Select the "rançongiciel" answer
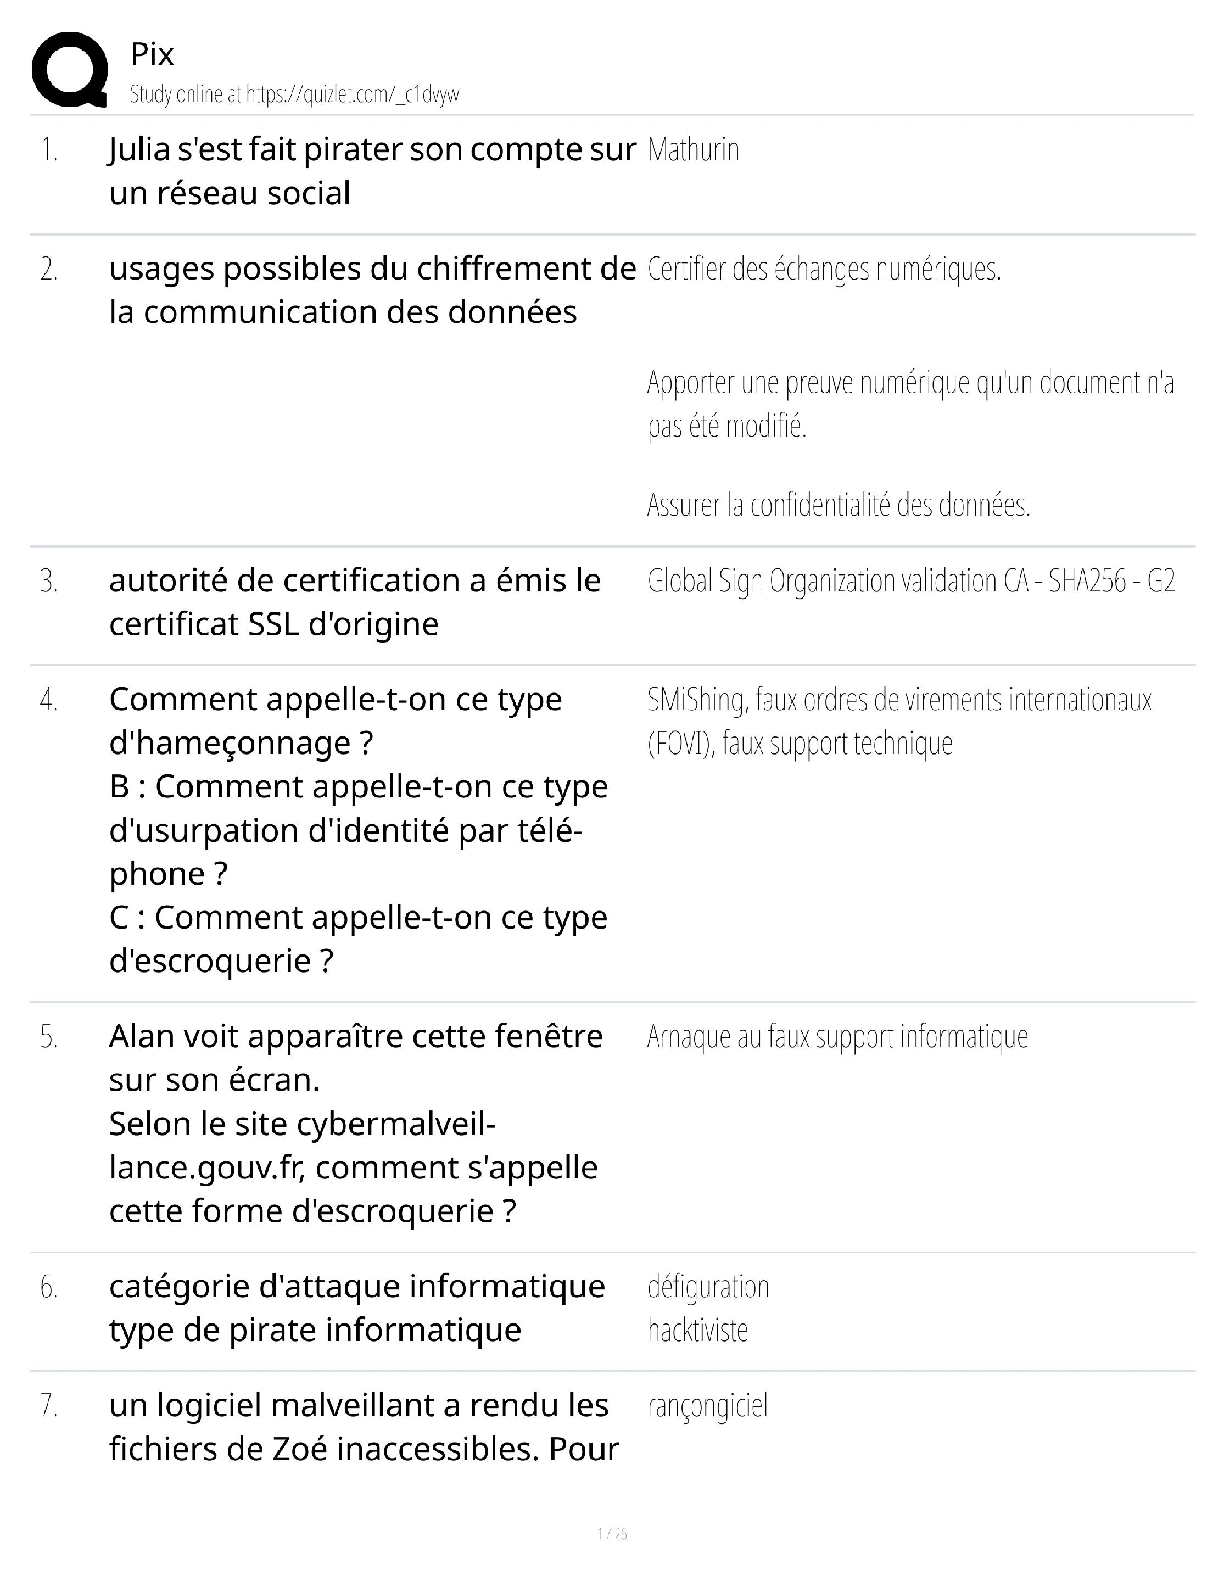This screenshot has width=1224, height=1584. click(x=707, y=1406)
